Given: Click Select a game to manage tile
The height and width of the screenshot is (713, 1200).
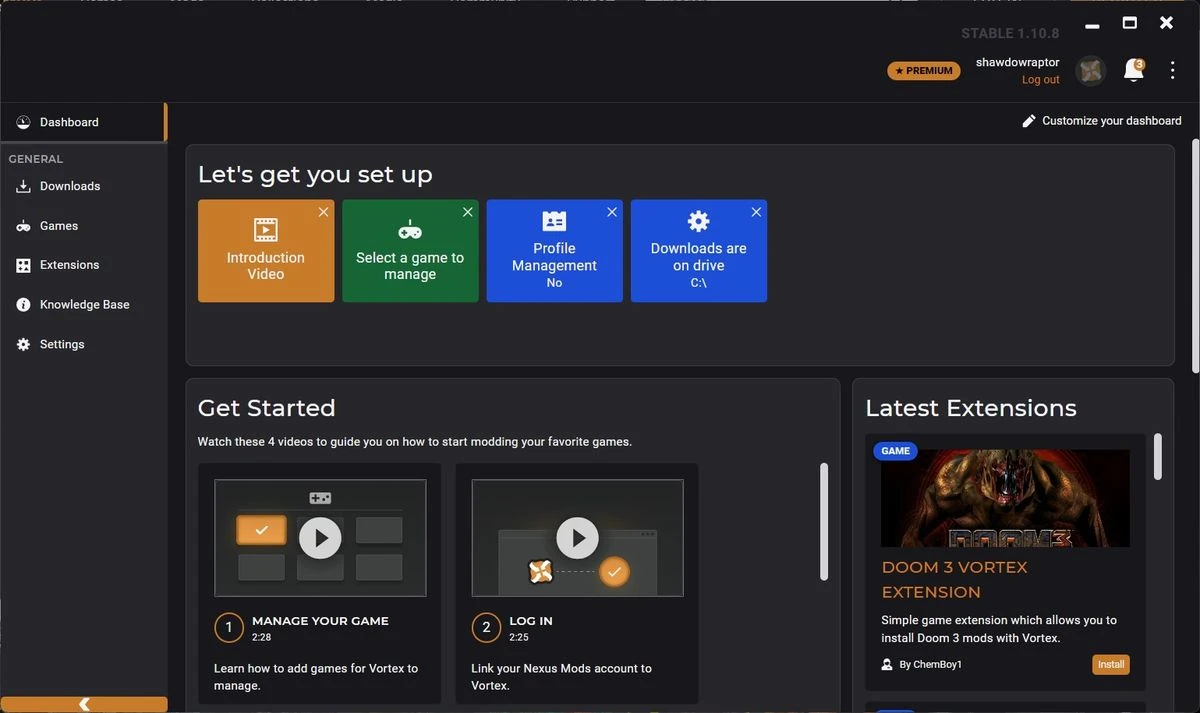Looking at the screenshot, I should (410, 251).
